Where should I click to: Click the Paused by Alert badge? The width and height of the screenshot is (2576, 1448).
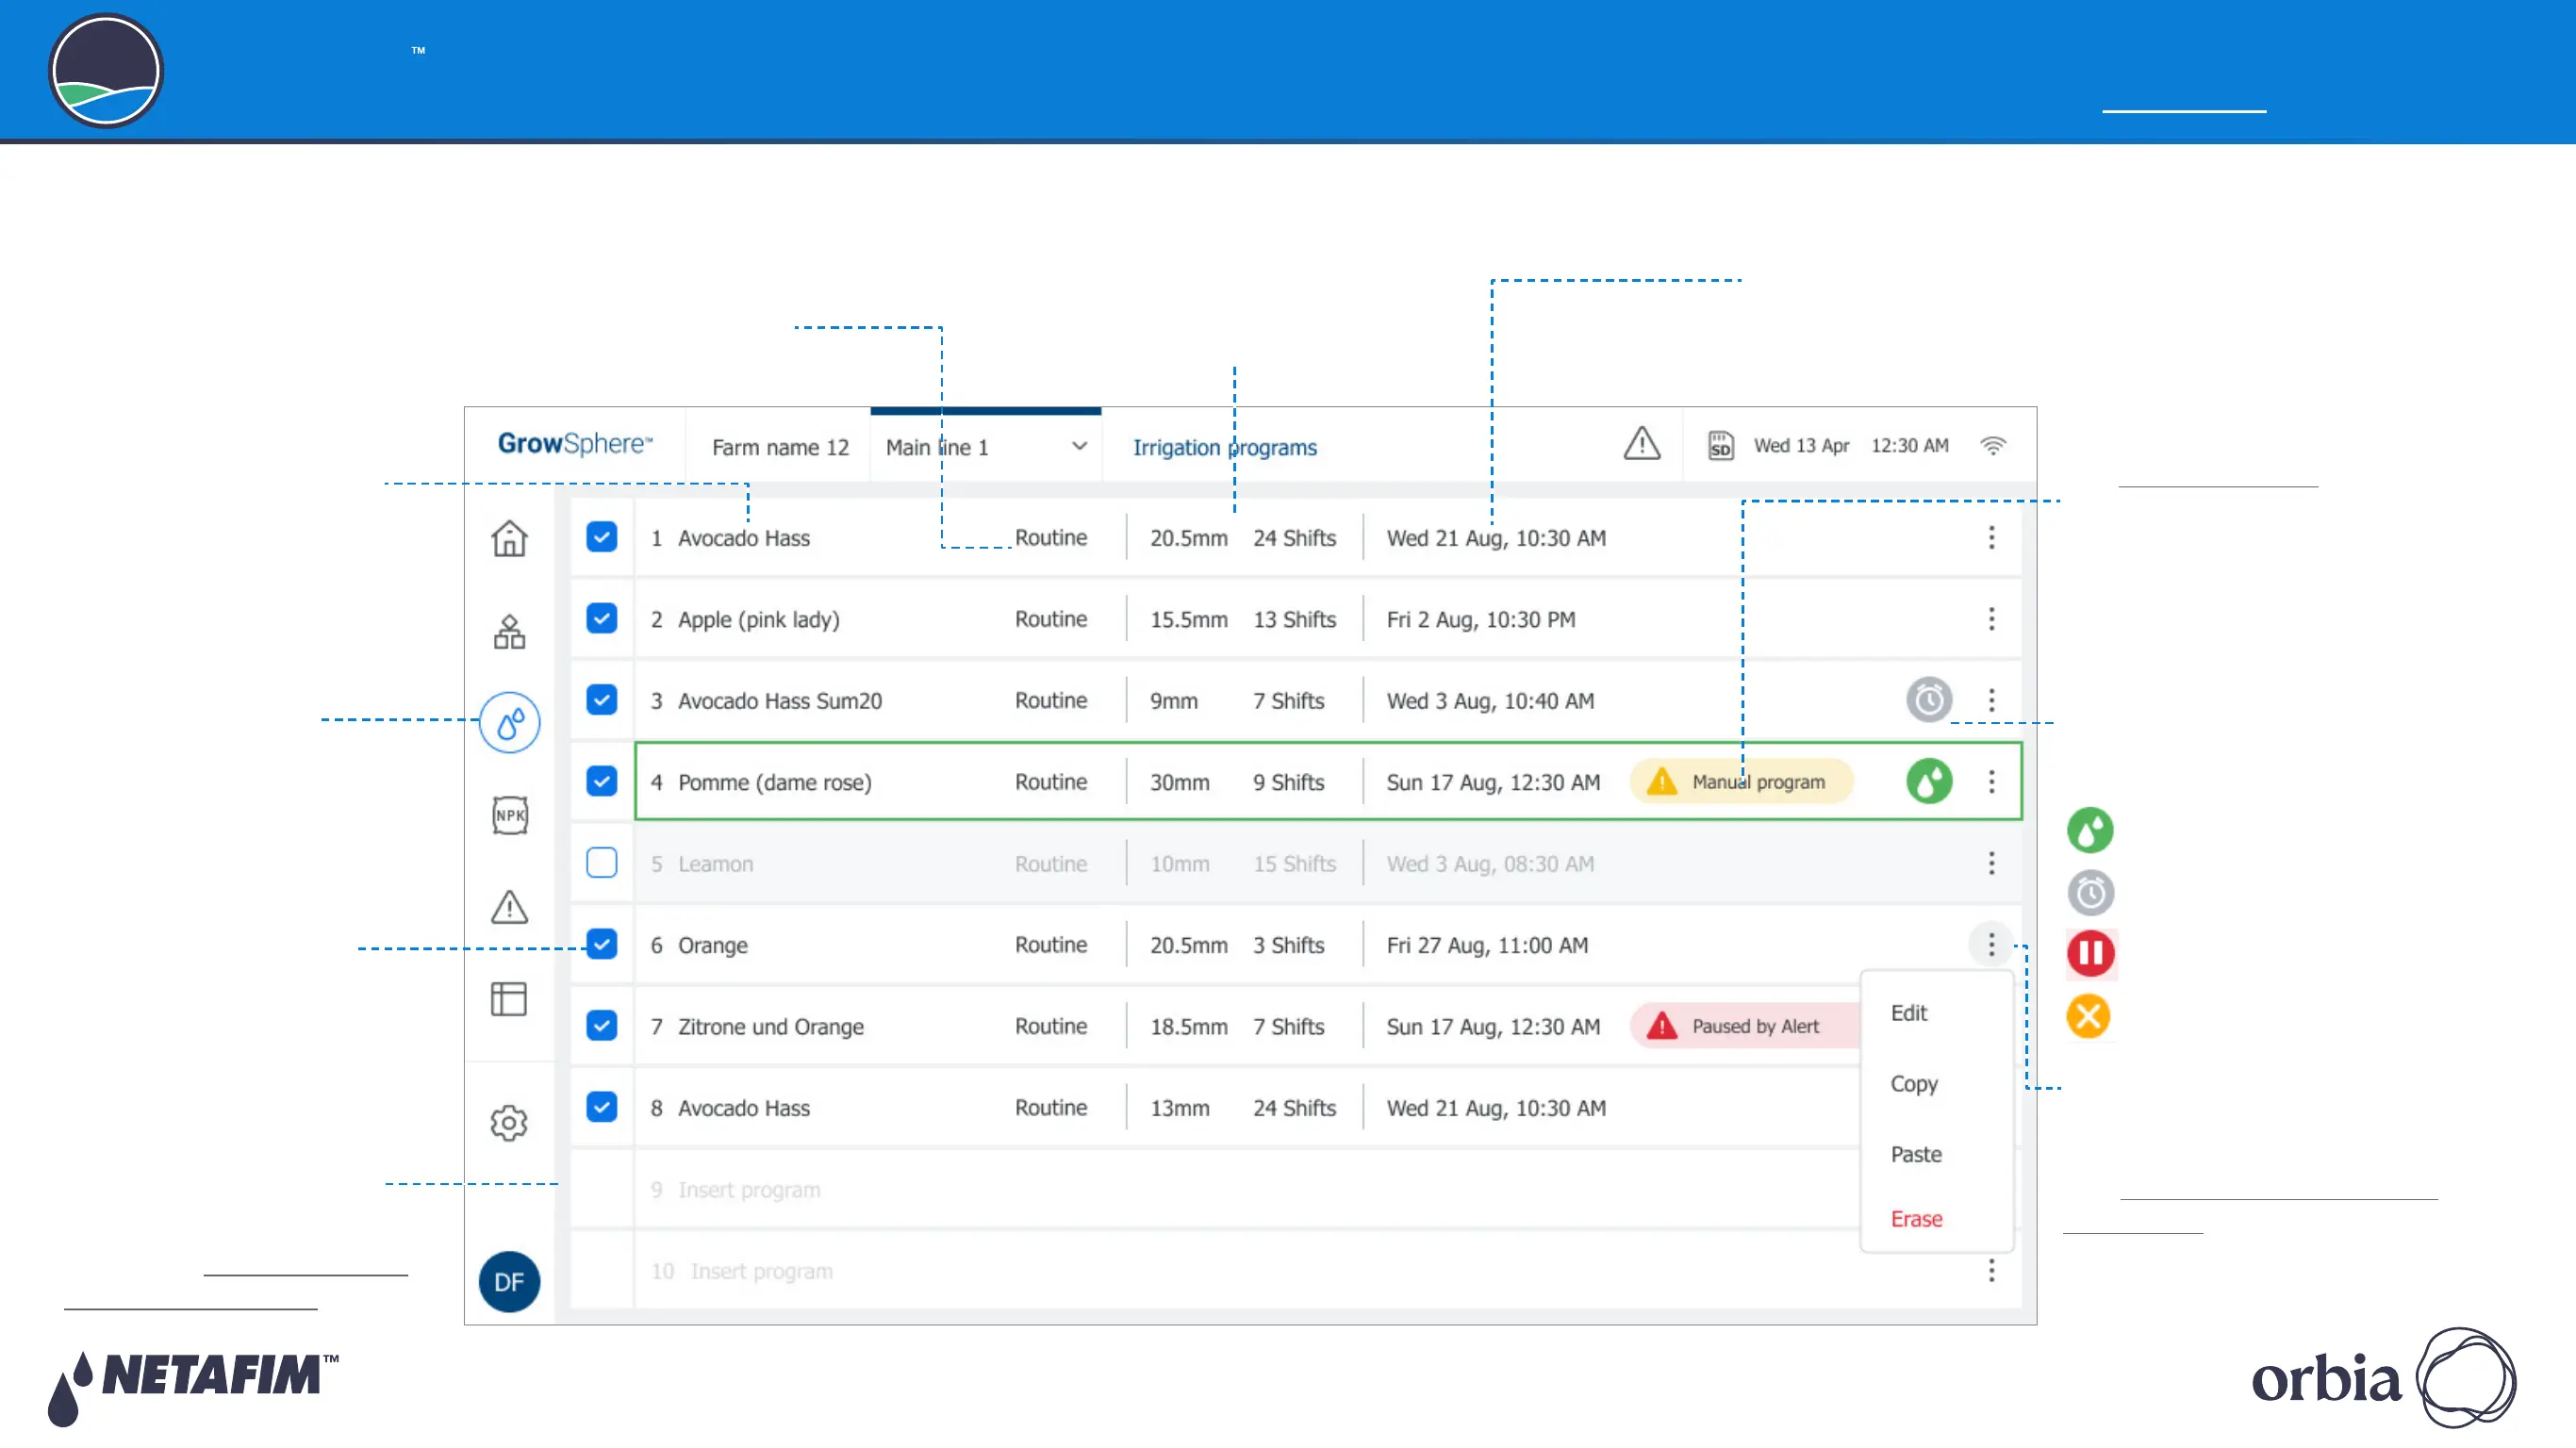click(x=1745, y=1026)
